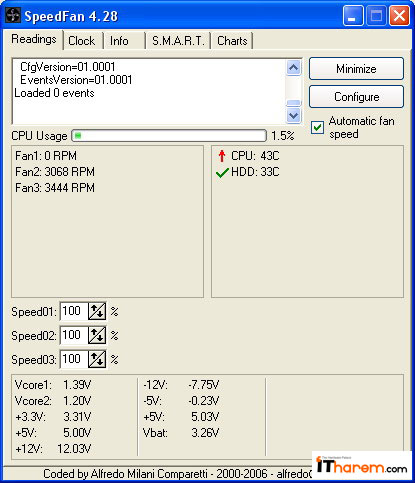Viewport: 415px width, 483px height.
Task: Click the Speed02 up/down stepper arrows
Action: (x=97, y=335)
